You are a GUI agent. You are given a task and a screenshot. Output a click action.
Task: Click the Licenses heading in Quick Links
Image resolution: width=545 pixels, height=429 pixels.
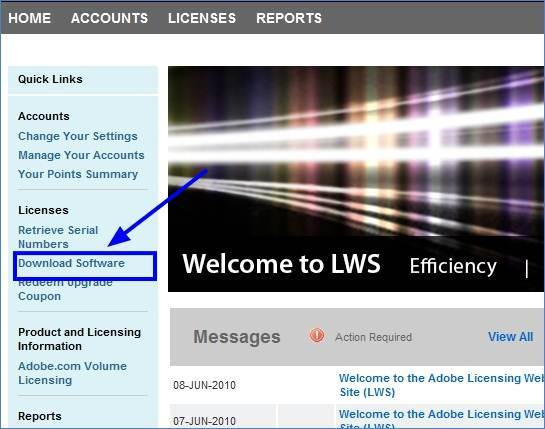[43, 210]
